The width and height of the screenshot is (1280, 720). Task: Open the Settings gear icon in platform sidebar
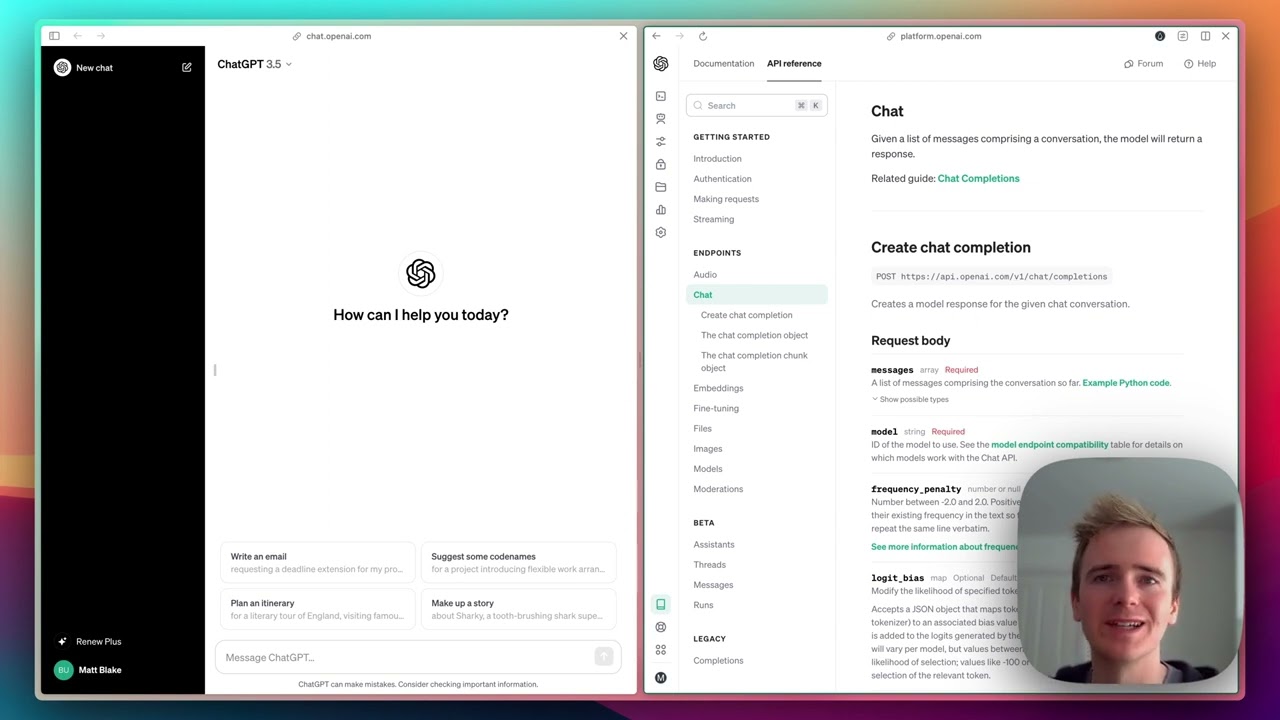point(660,232)
